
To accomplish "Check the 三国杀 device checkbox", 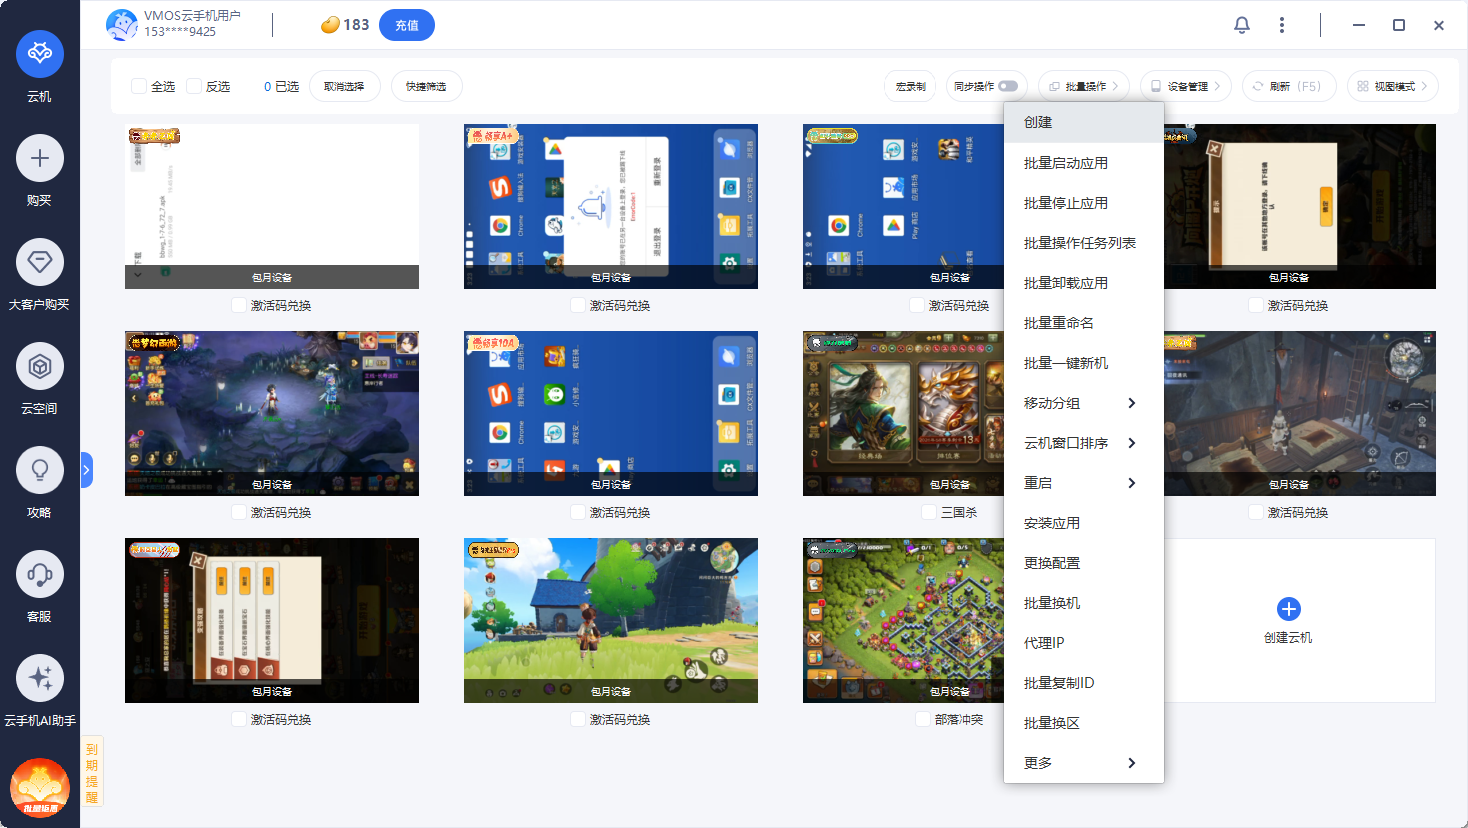I will pos(930,512).
